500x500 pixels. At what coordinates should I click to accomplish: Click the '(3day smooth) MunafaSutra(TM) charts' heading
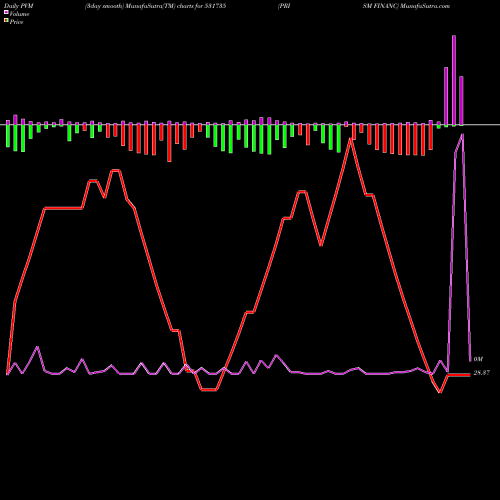[x=139, y=6]
